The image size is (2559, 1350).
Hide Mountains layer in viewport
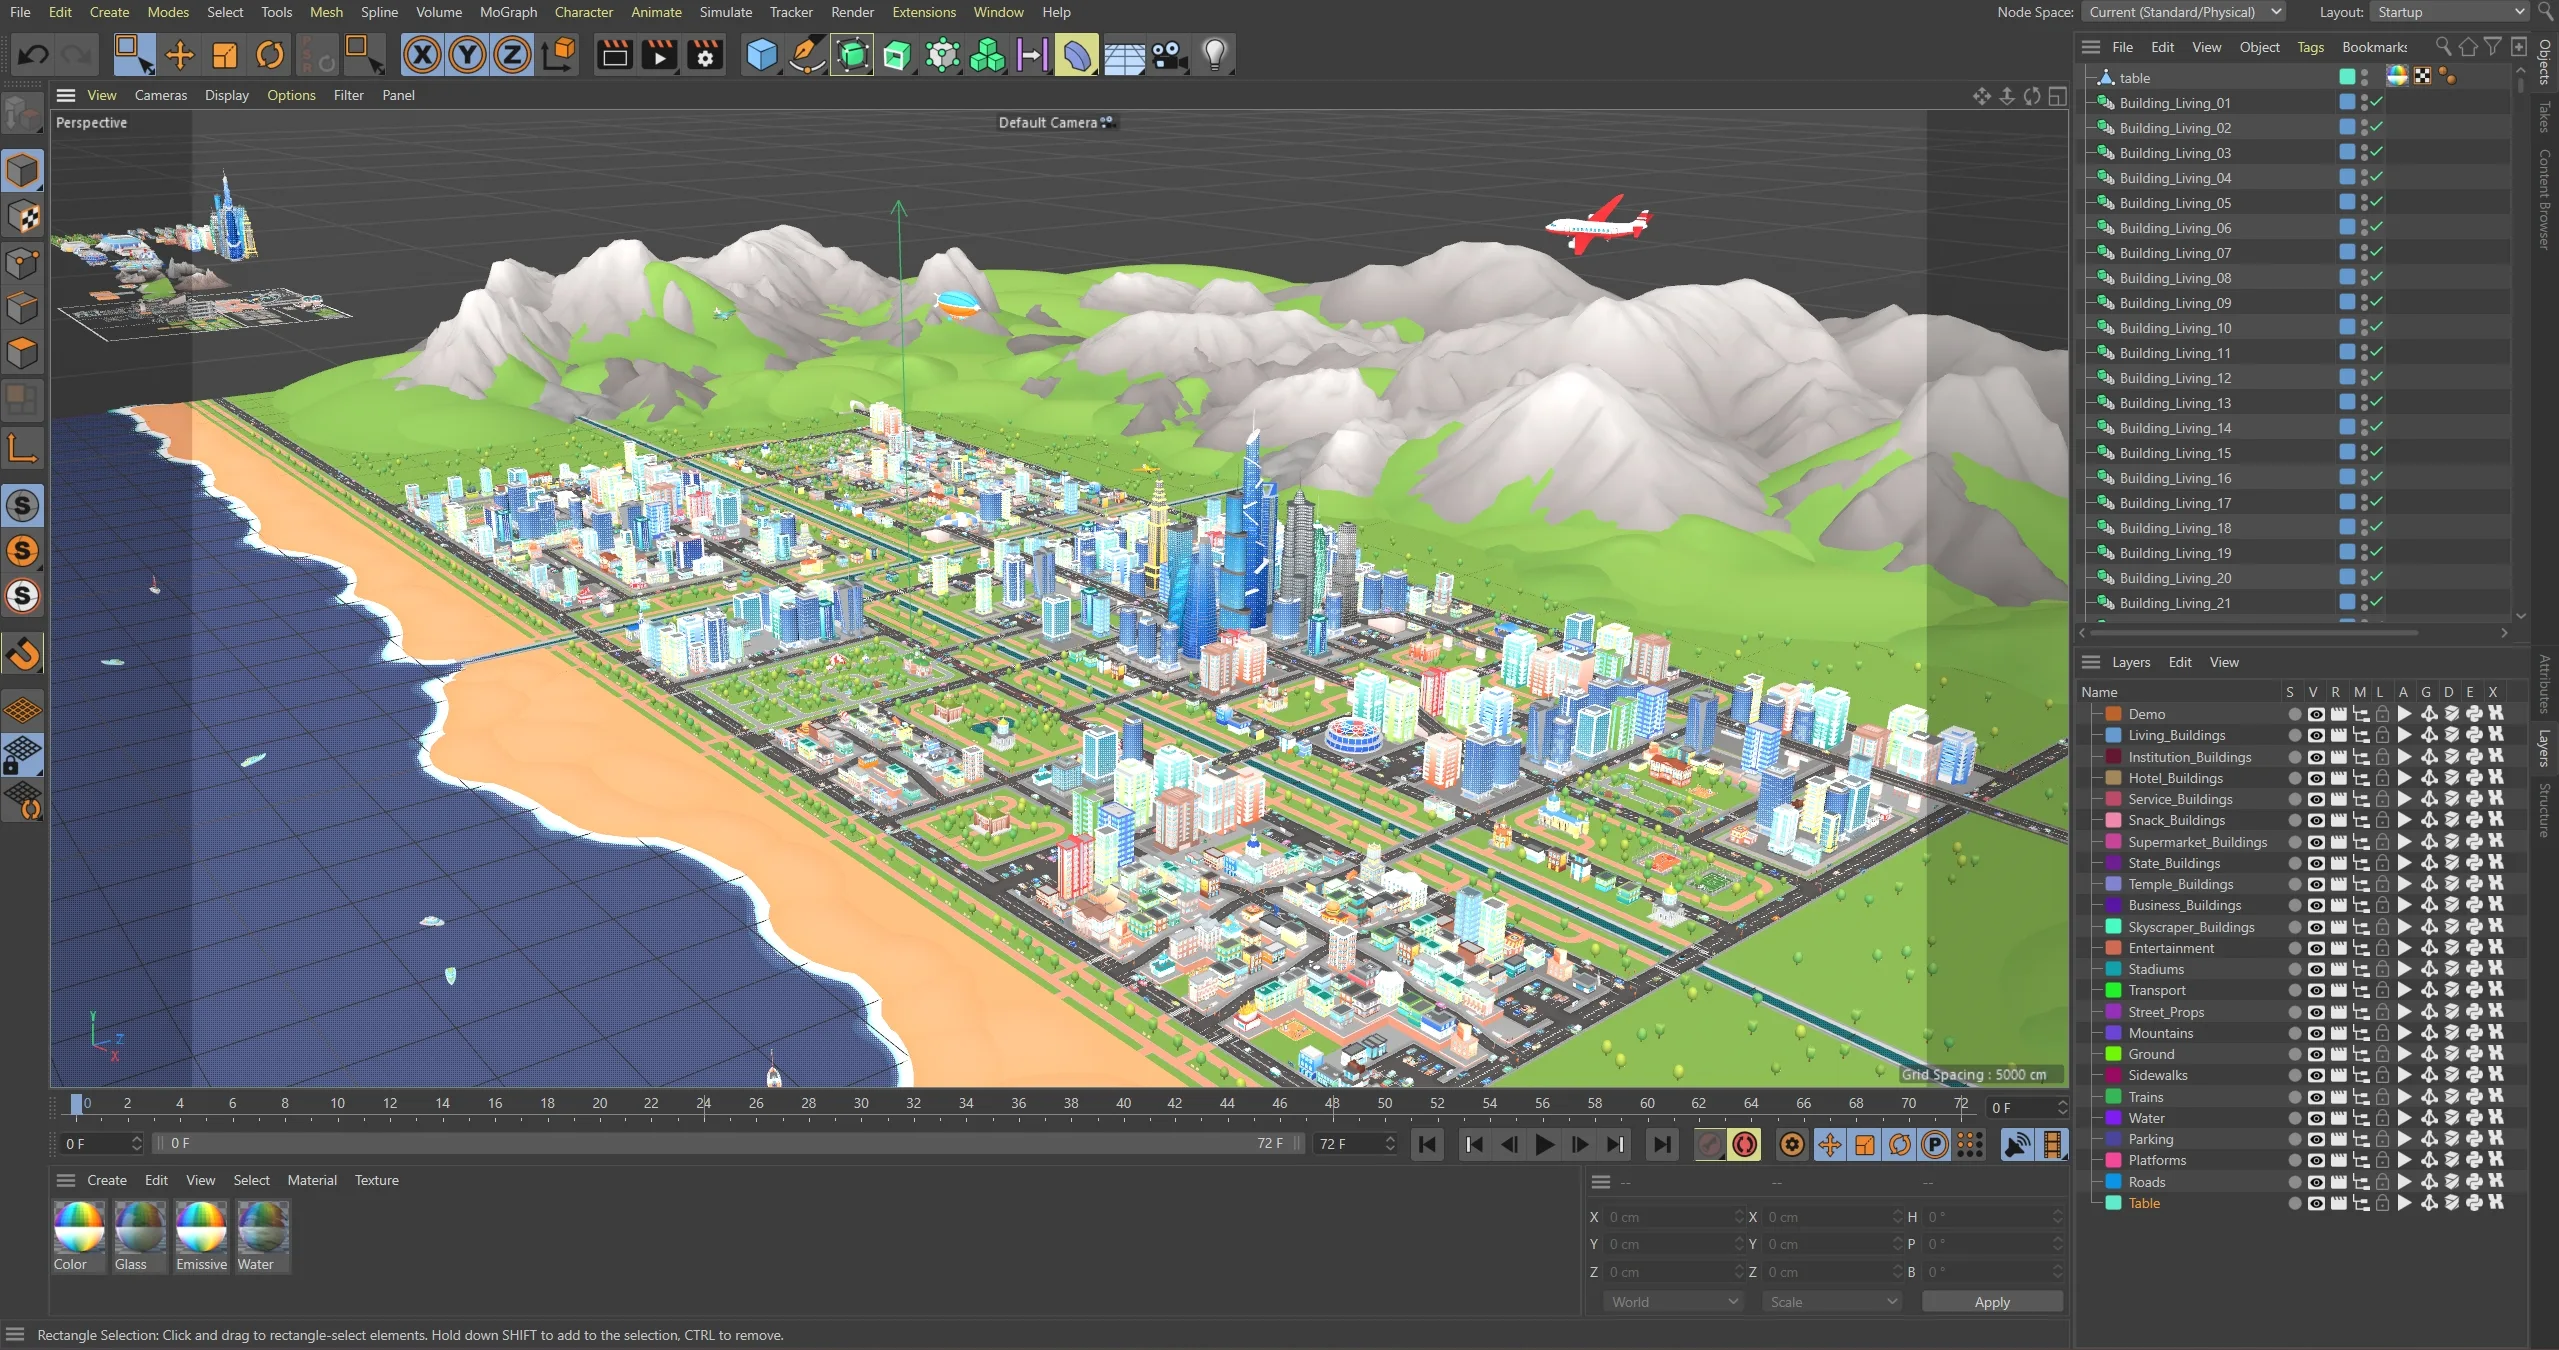tap(2315, 1033)
